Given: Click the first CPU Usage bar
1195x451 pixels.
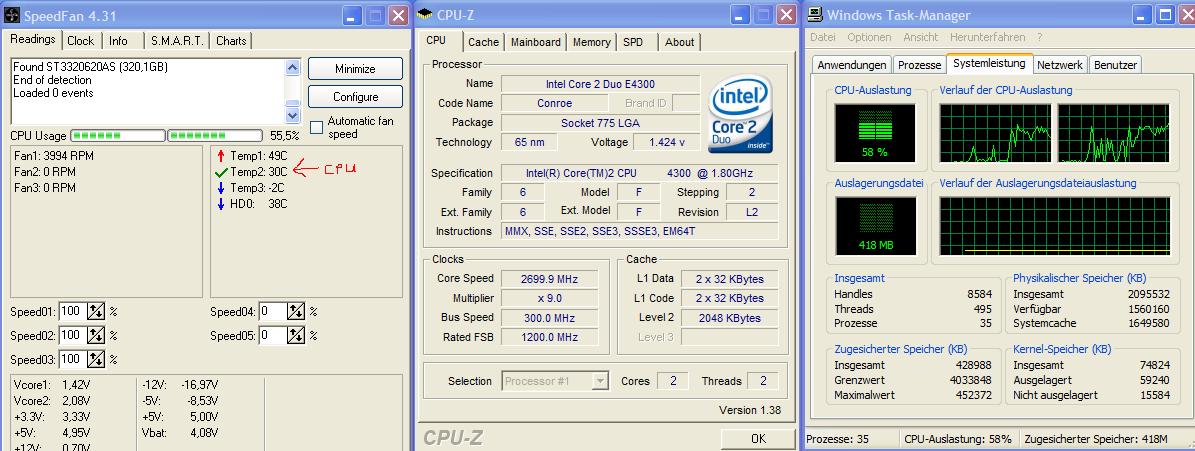Looking at the screenshot, I should [x=117, y=136].
